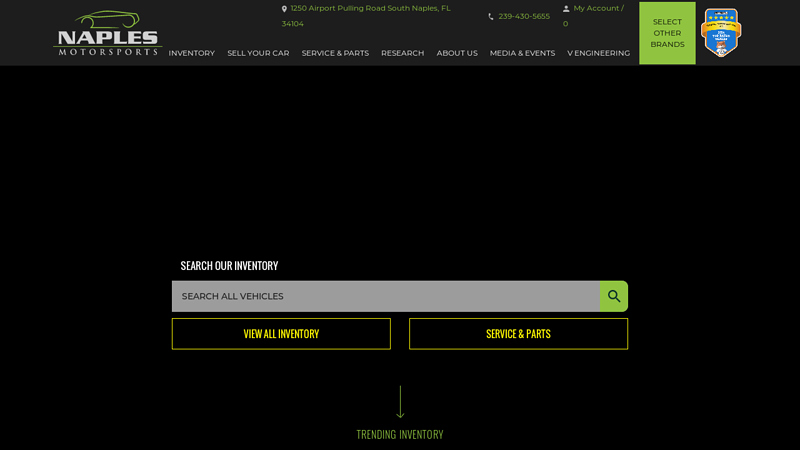
Task: Click the Naples Motorsports logo
Action: (x=107, y=33)
